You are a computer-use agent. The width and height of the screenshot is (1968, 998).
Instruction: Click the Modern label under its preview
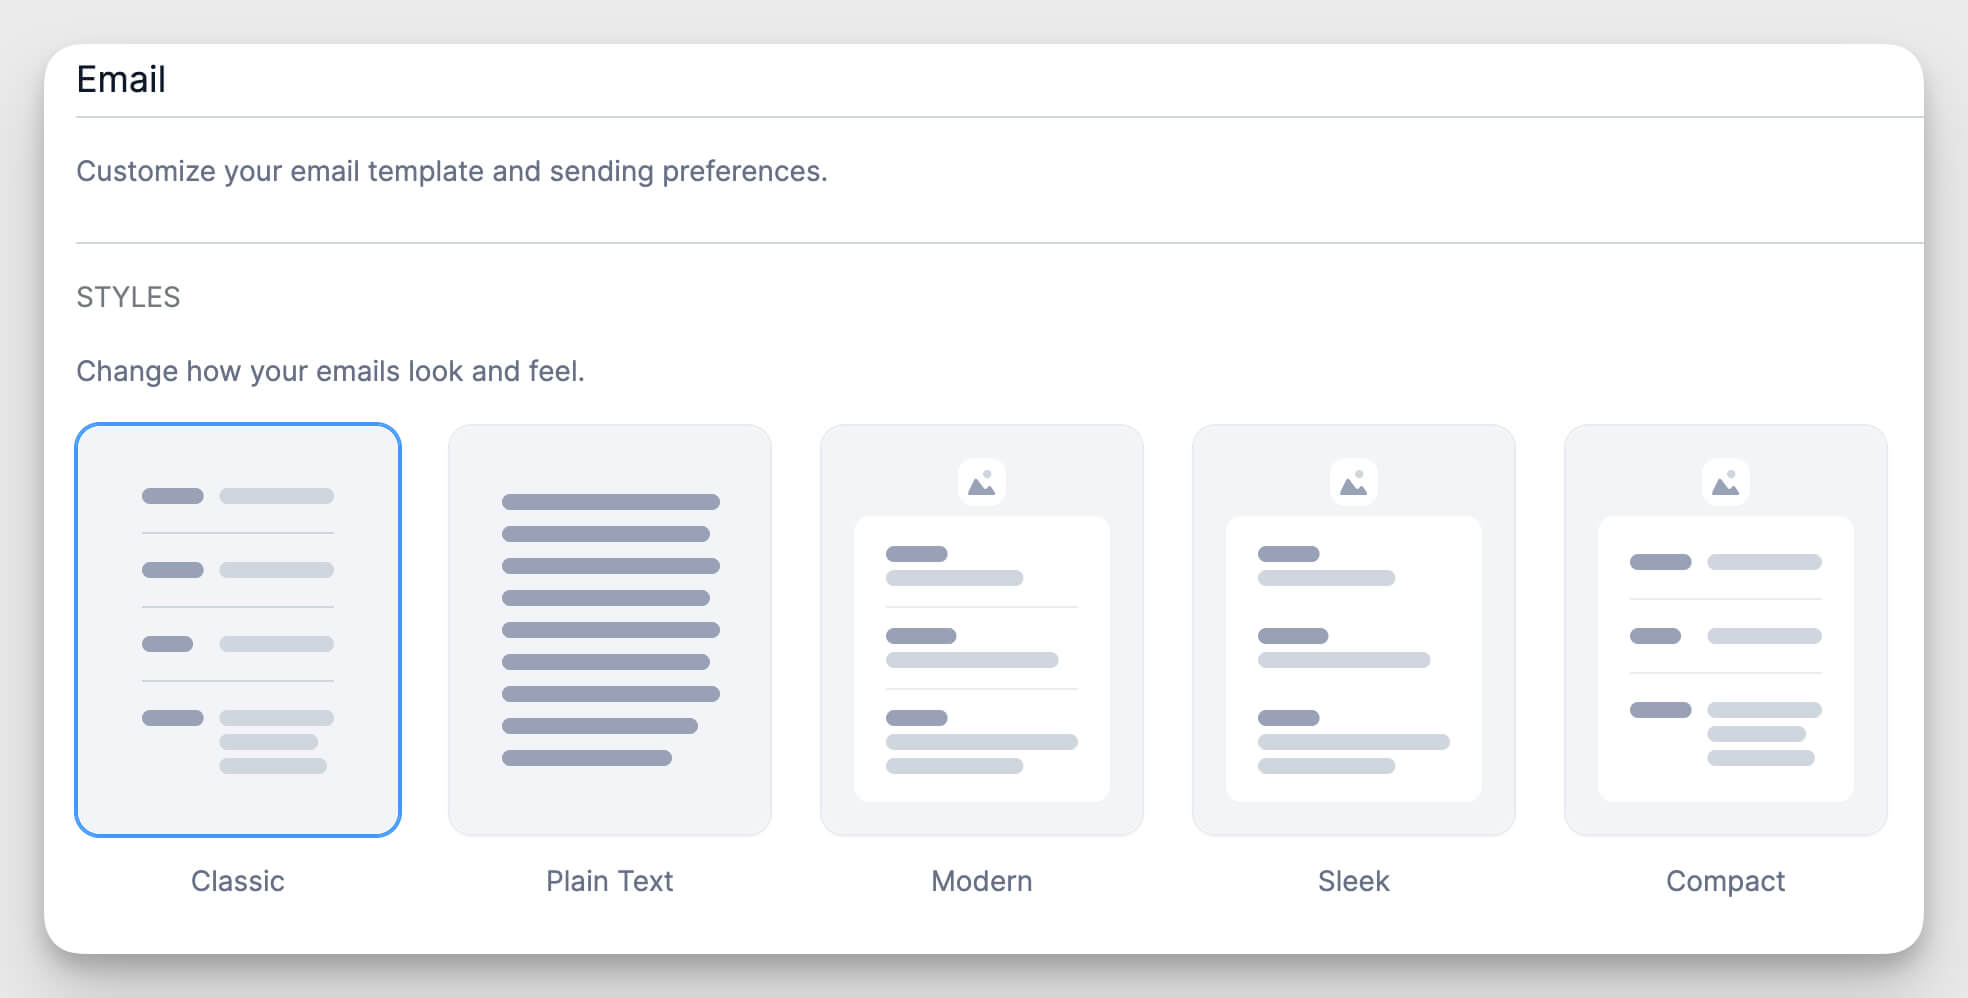click(981, 881)
